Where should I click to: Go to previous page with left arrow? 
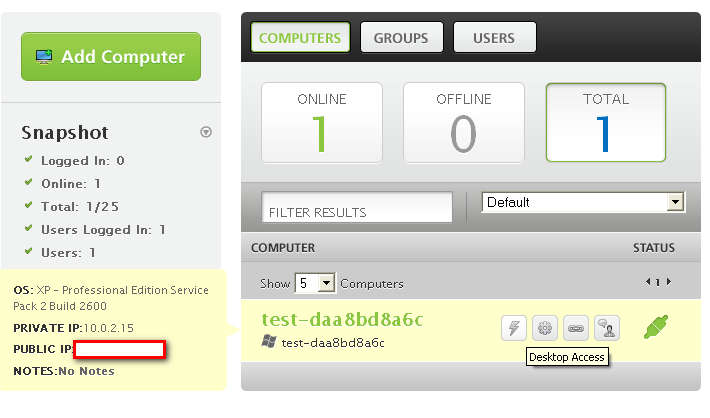click(648, 282)
